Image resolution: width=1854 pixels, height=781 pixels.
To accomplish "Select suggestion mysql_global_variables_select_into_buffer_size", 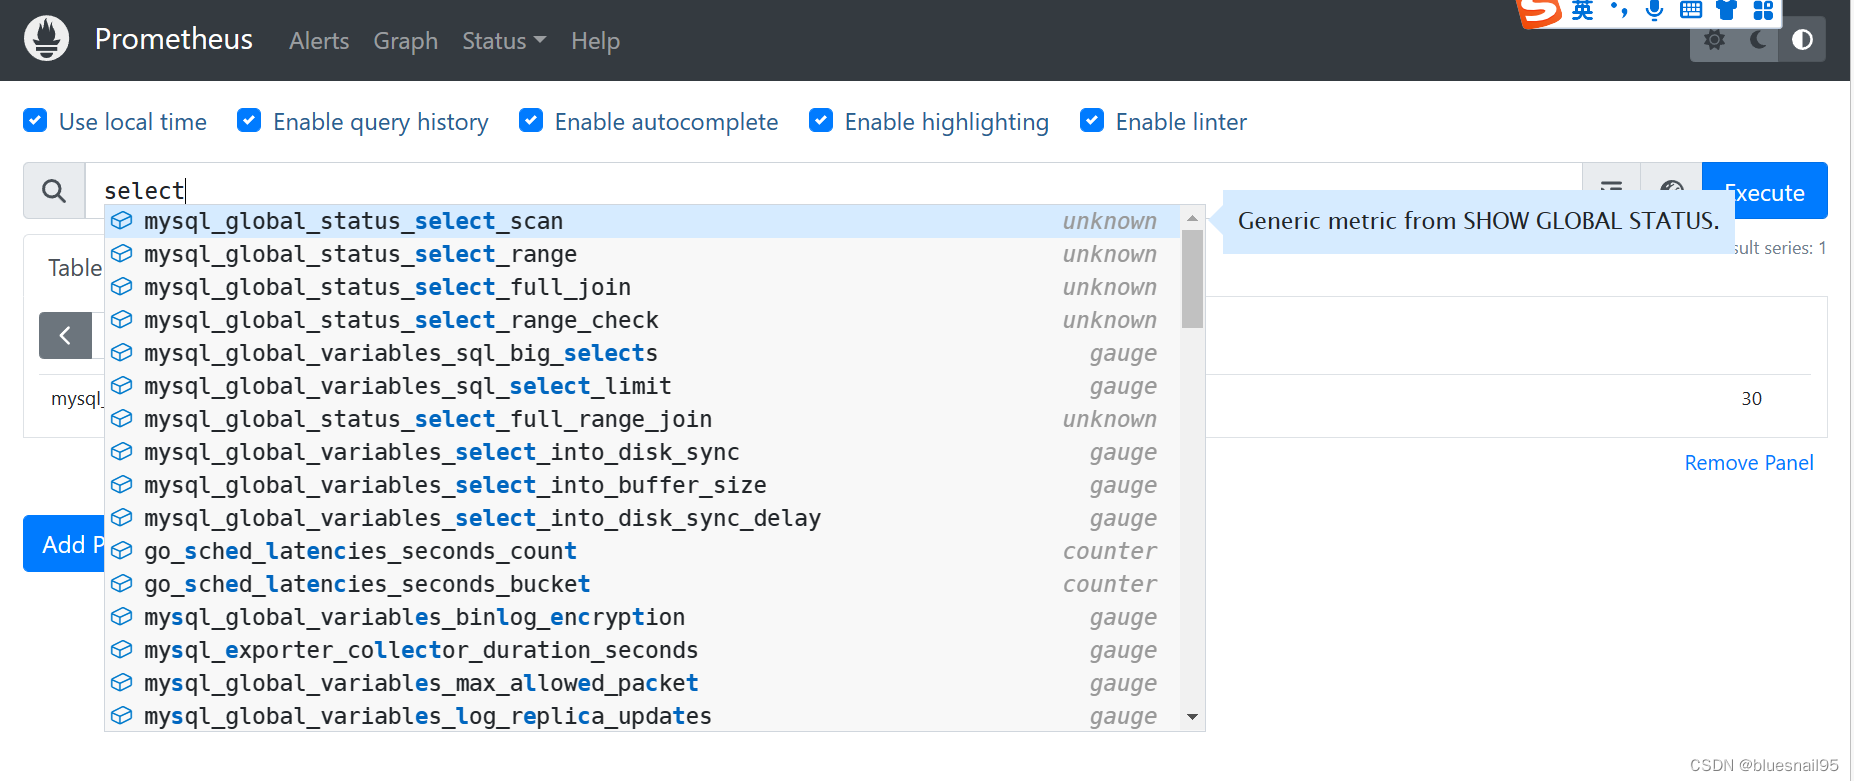I will point(642,485).
